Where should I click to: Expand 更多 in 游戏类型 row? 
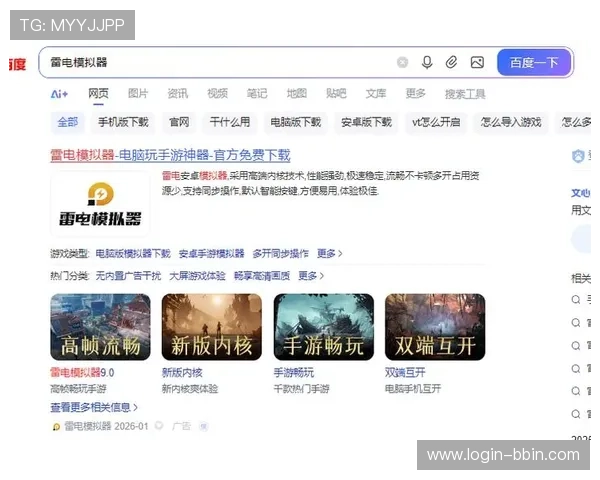[329, 253]
